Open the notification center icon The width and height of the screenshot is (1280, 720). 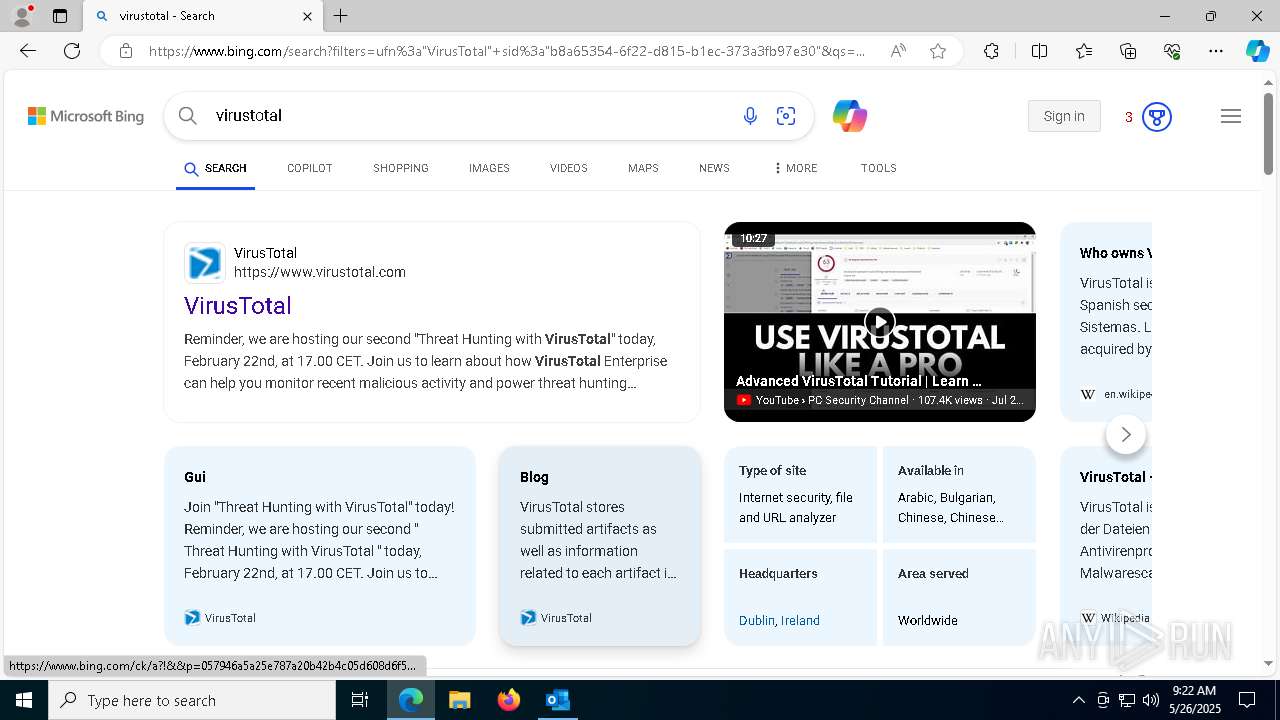(x=1247, y=700)
